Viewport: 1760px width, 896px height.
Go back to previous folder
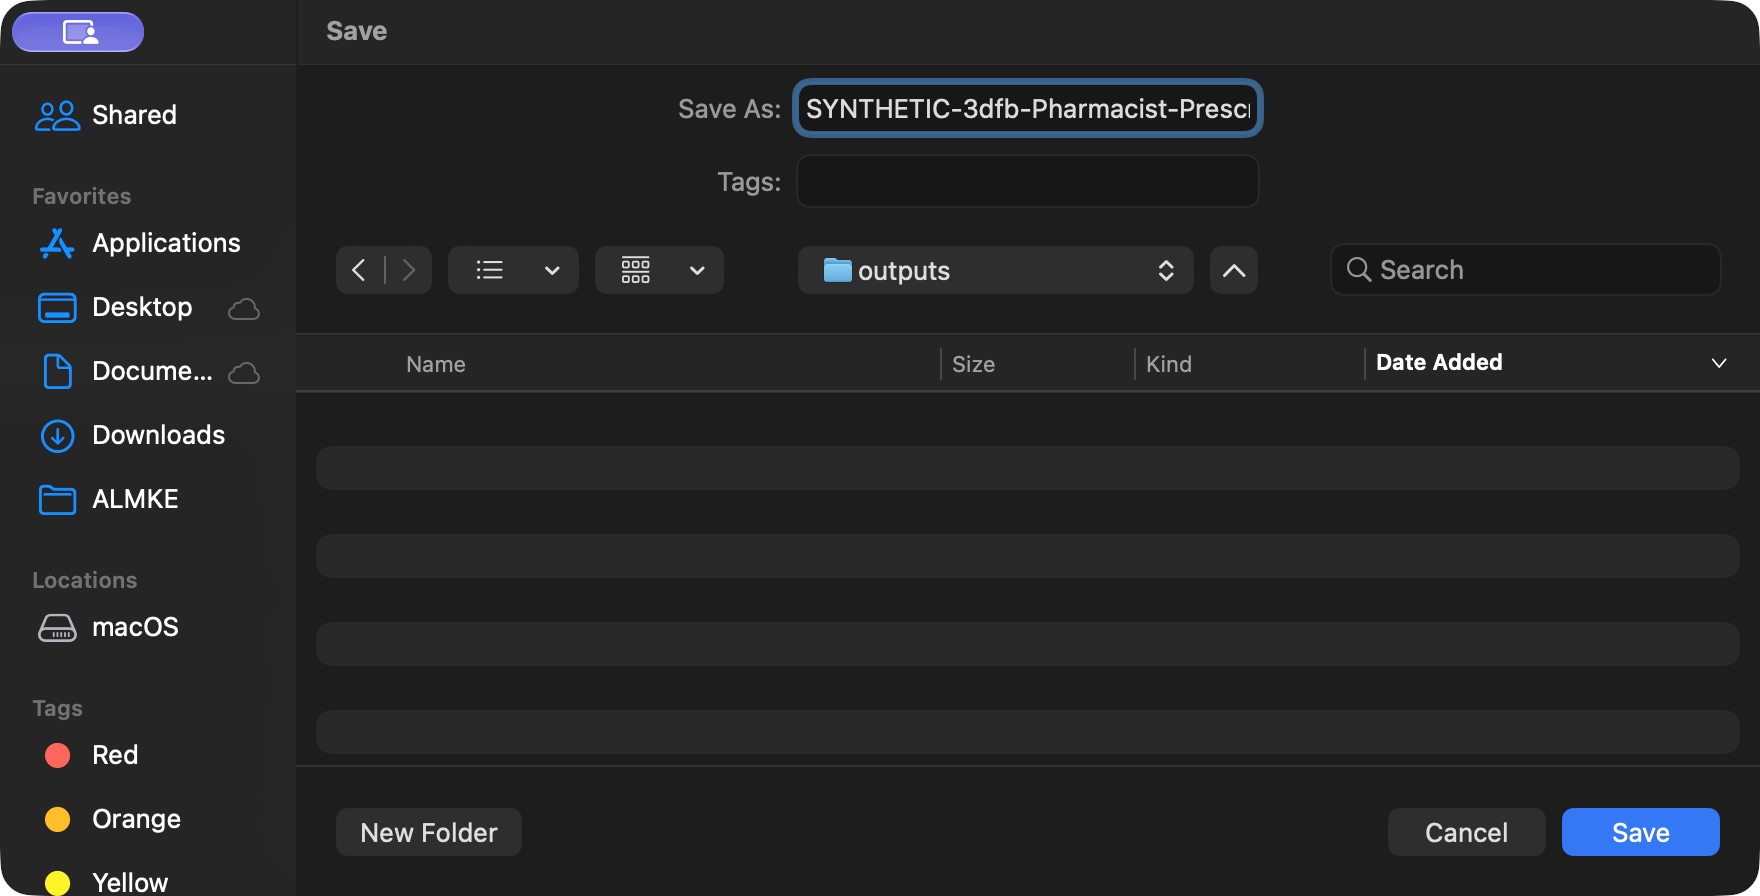359,270
